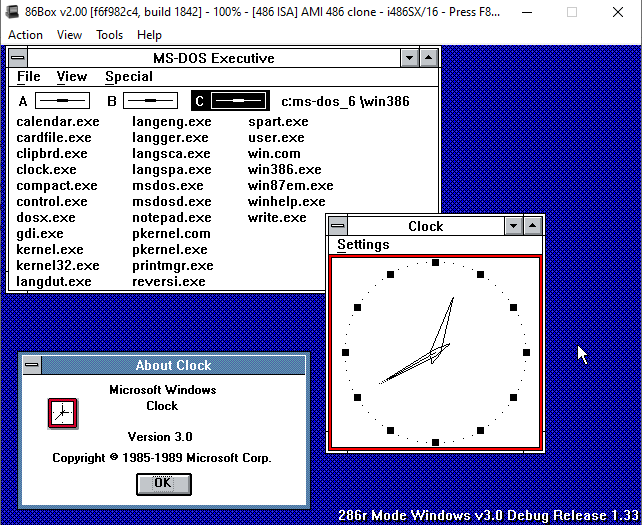This screenshot has width=642, height=525.
Task: Select control.exe in file list
Action: pos(51,201)
